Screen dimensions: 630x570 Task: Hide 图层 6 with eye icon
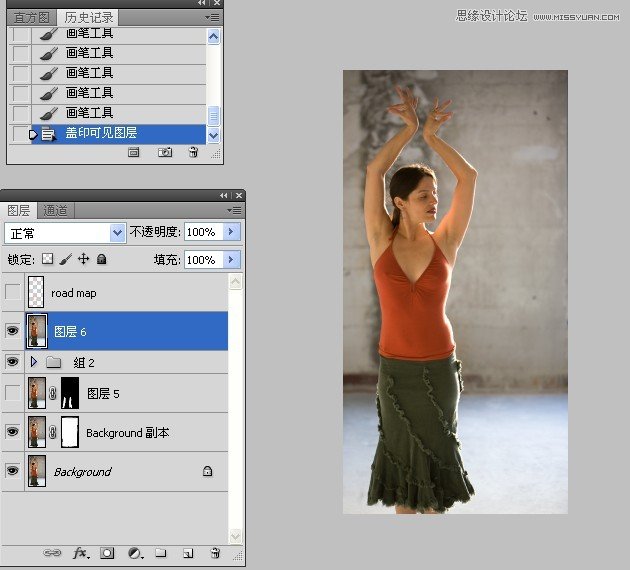coord(12,331)
